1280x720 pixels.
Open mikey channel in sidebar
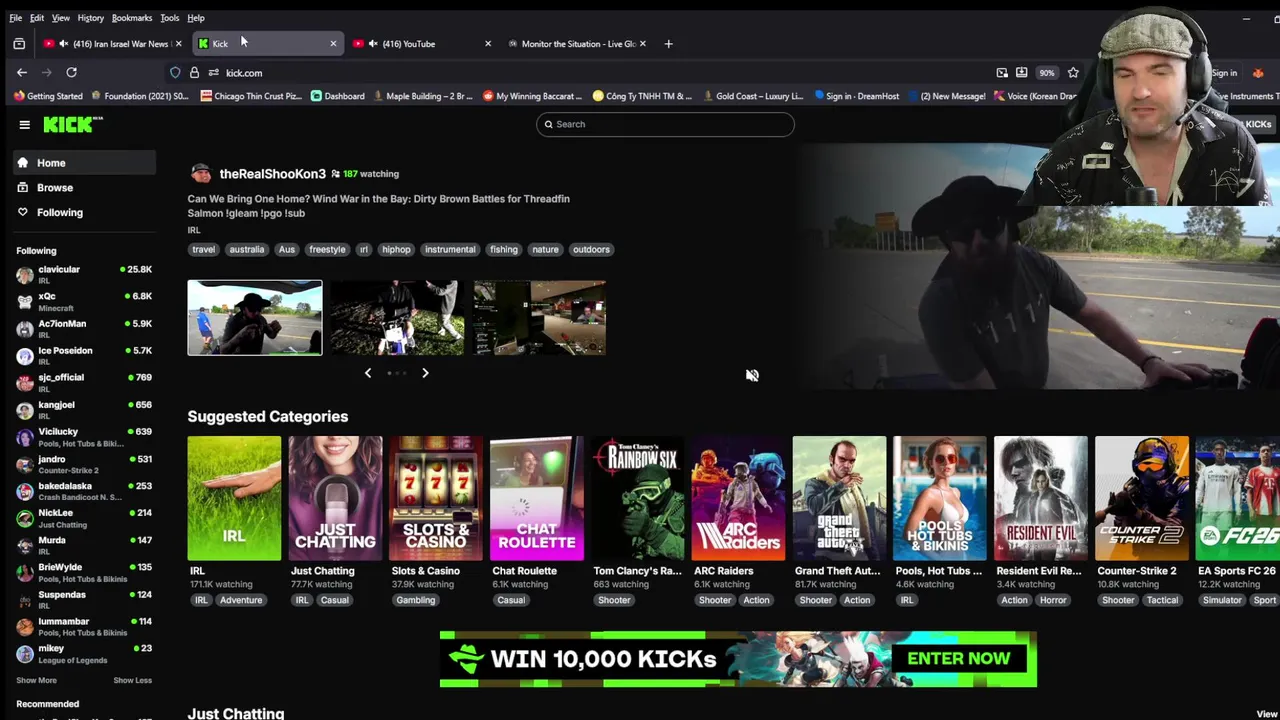click(x=84, y=653)
